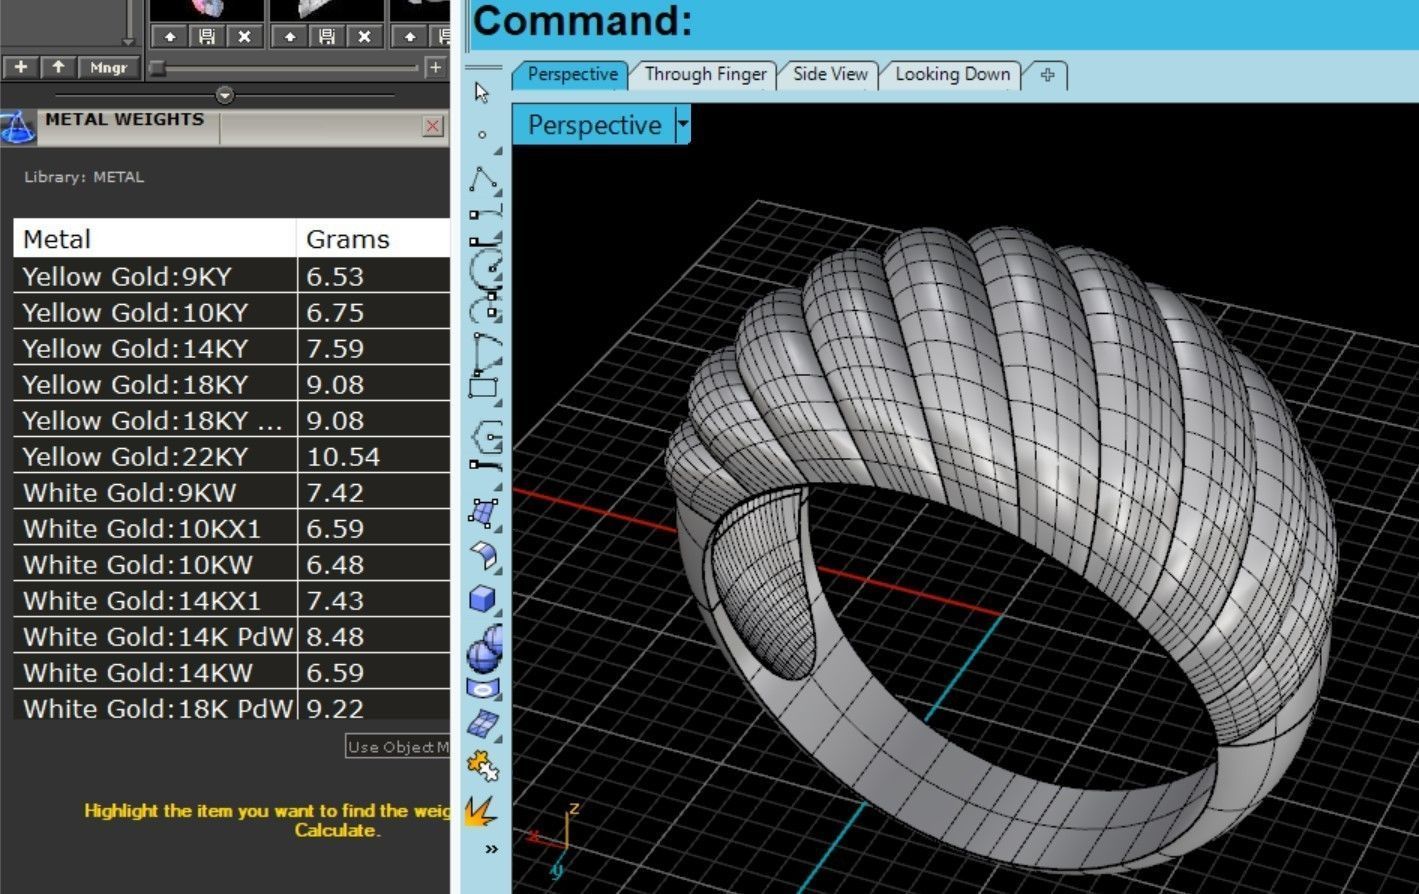Screen dimensions: 1419x894
Task: Sort by the Metal column header
Action: pyautogui.click(x=155, y=239)
